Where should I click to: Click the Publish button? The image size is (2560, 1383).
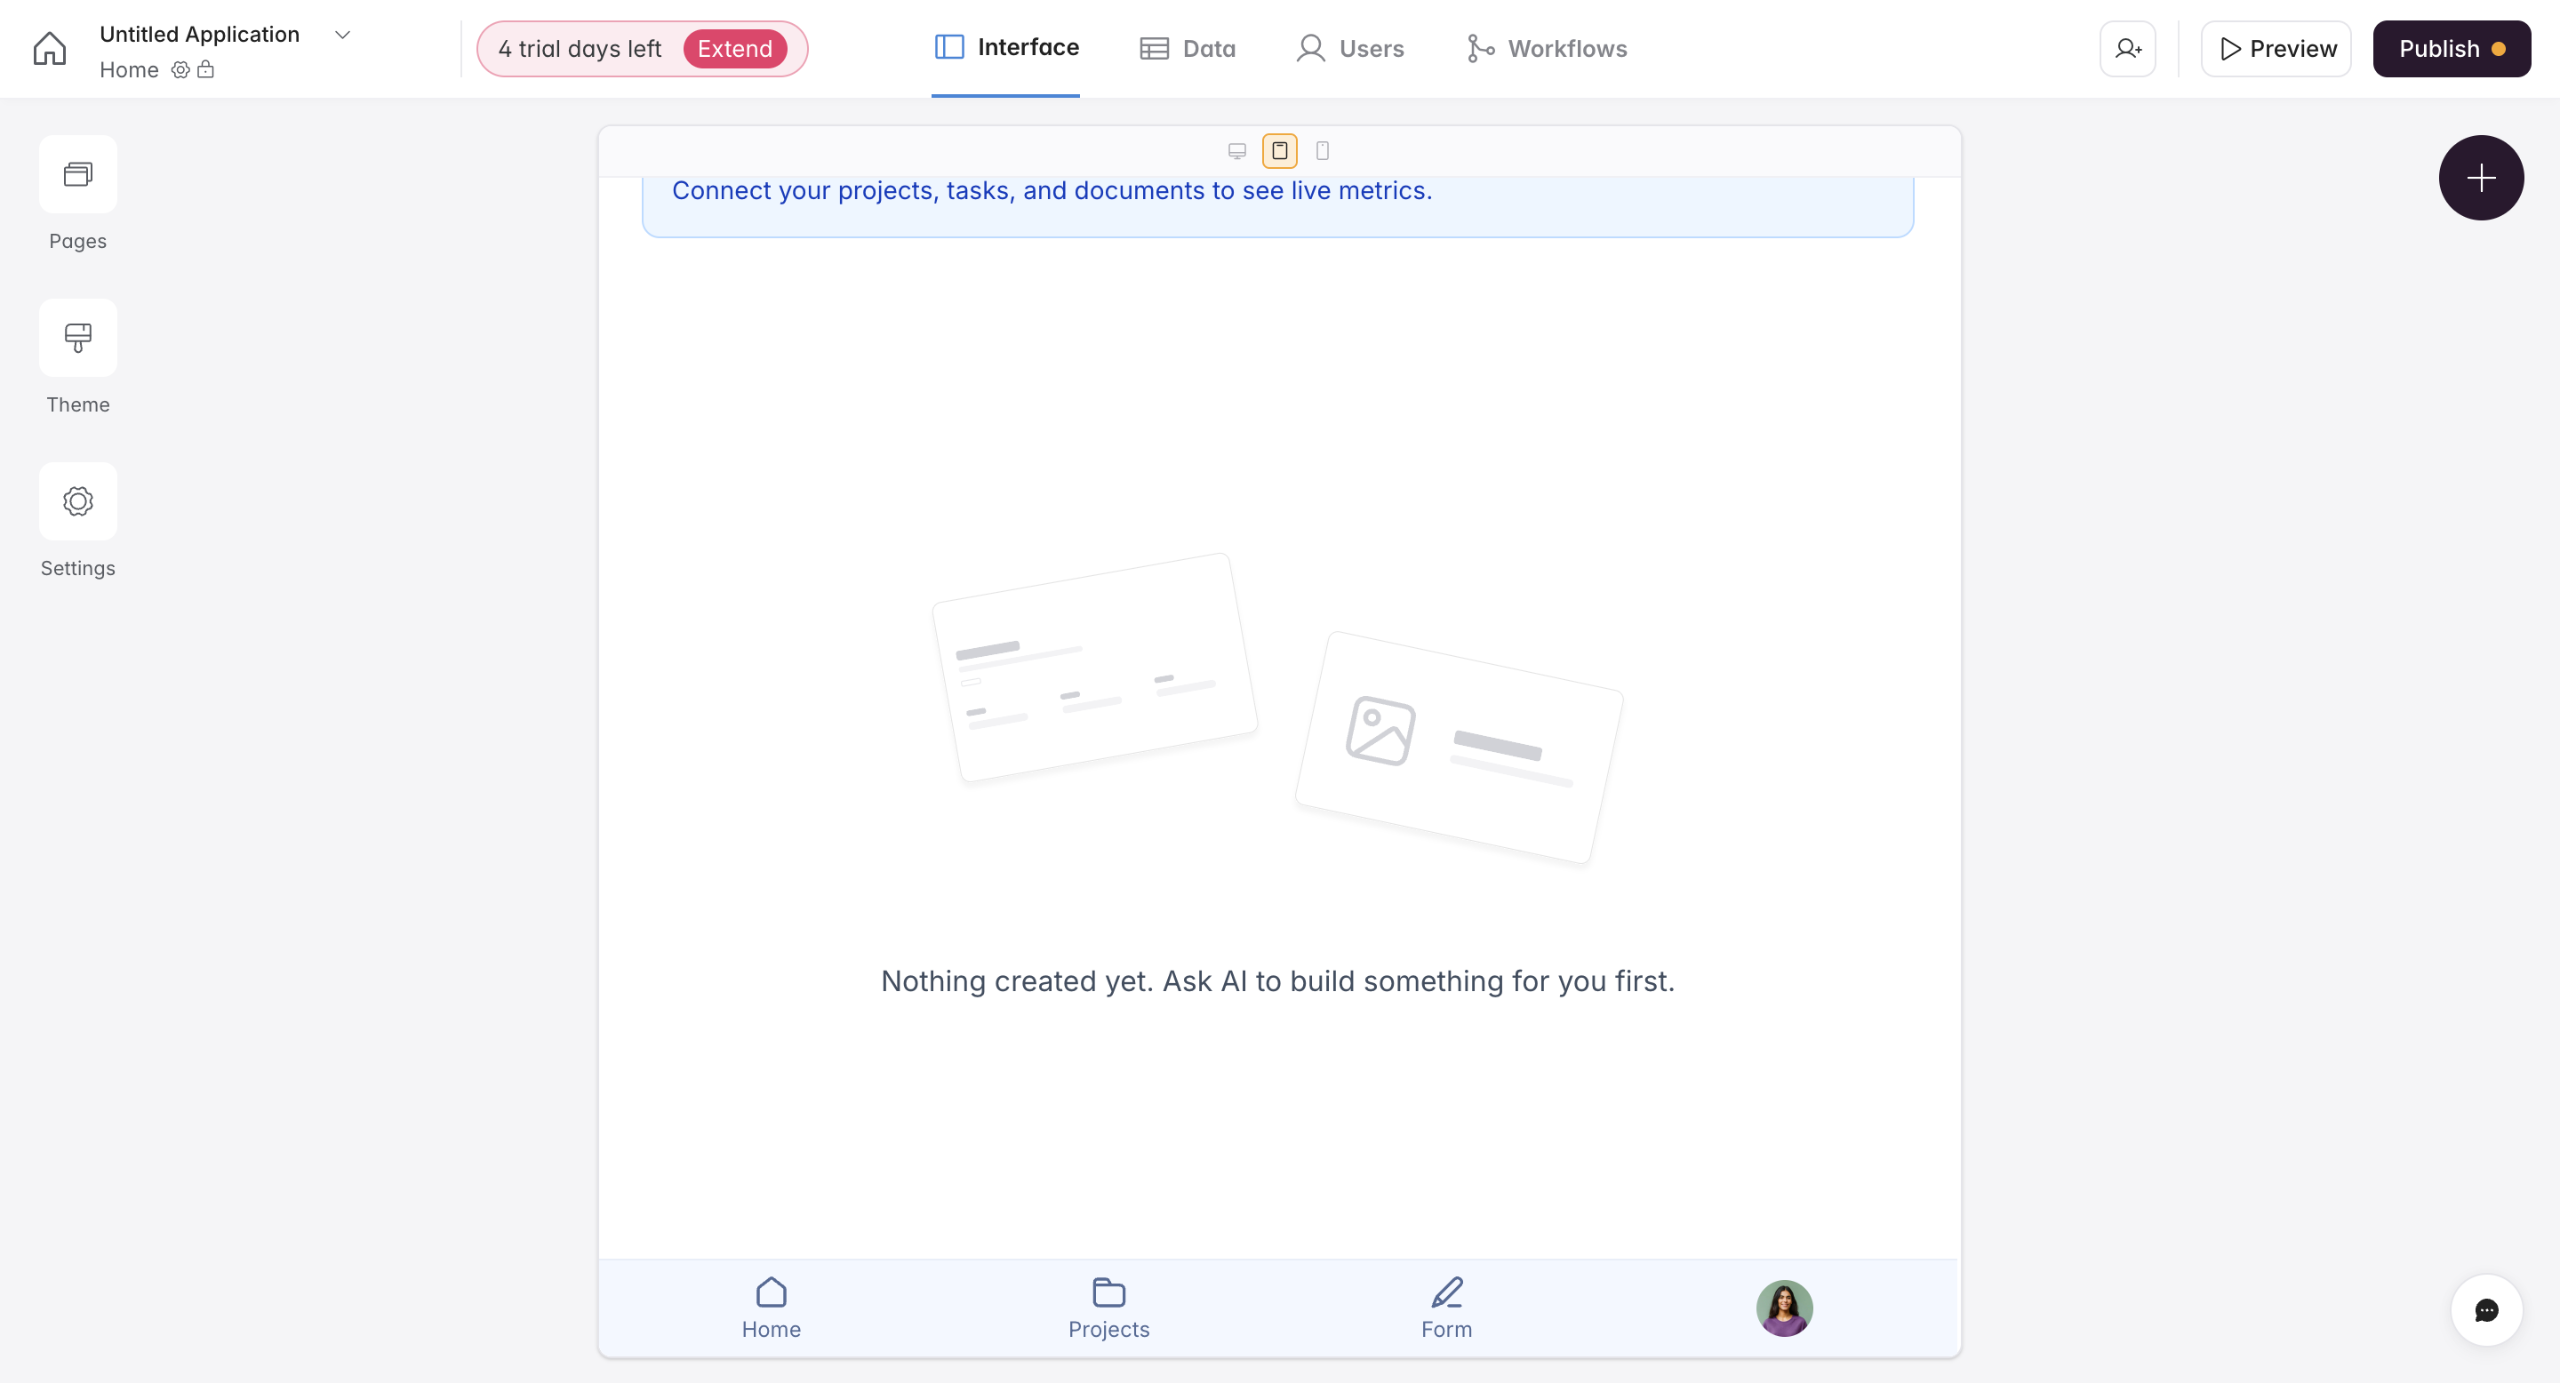click(2452, 49)
